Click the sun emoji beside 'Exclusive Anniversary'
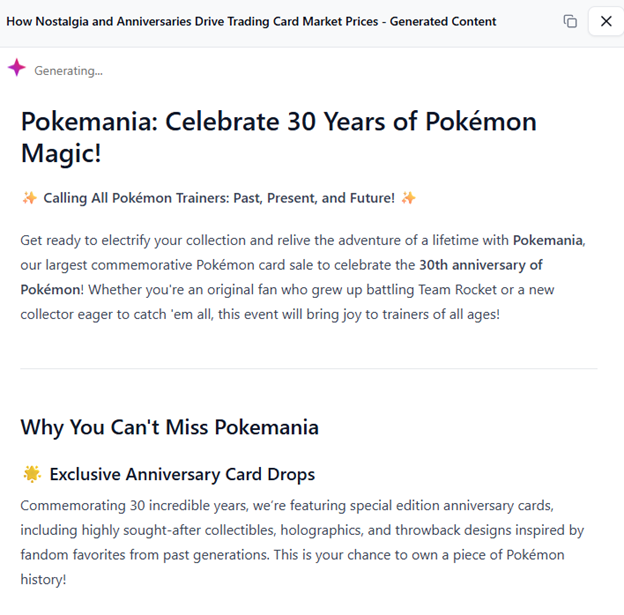The height and width of the screenshot is (615, 624). point(31,474)
